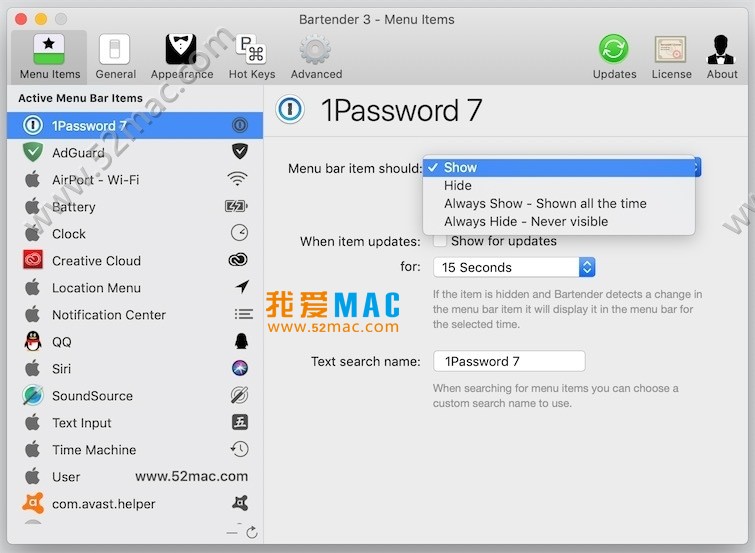Switch to the General tab
This screenshot has width=755, height=553.
click(115, 57)
